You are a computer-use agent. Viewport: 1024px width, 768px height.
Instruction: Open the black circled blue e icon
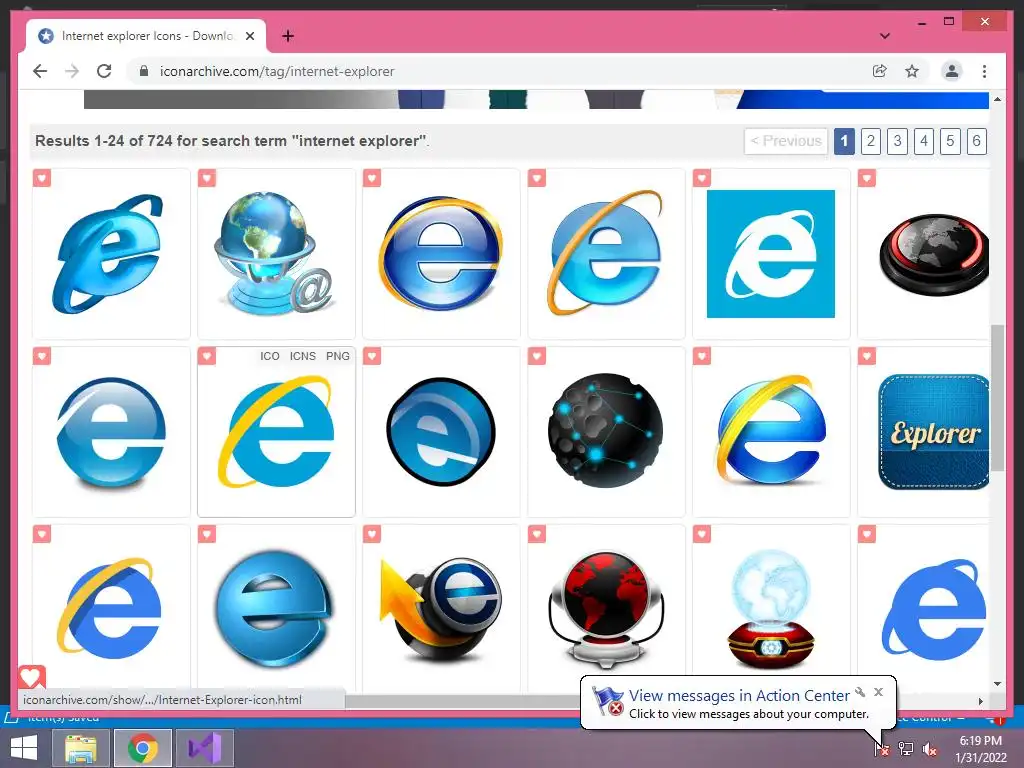(x=441, y=432)
